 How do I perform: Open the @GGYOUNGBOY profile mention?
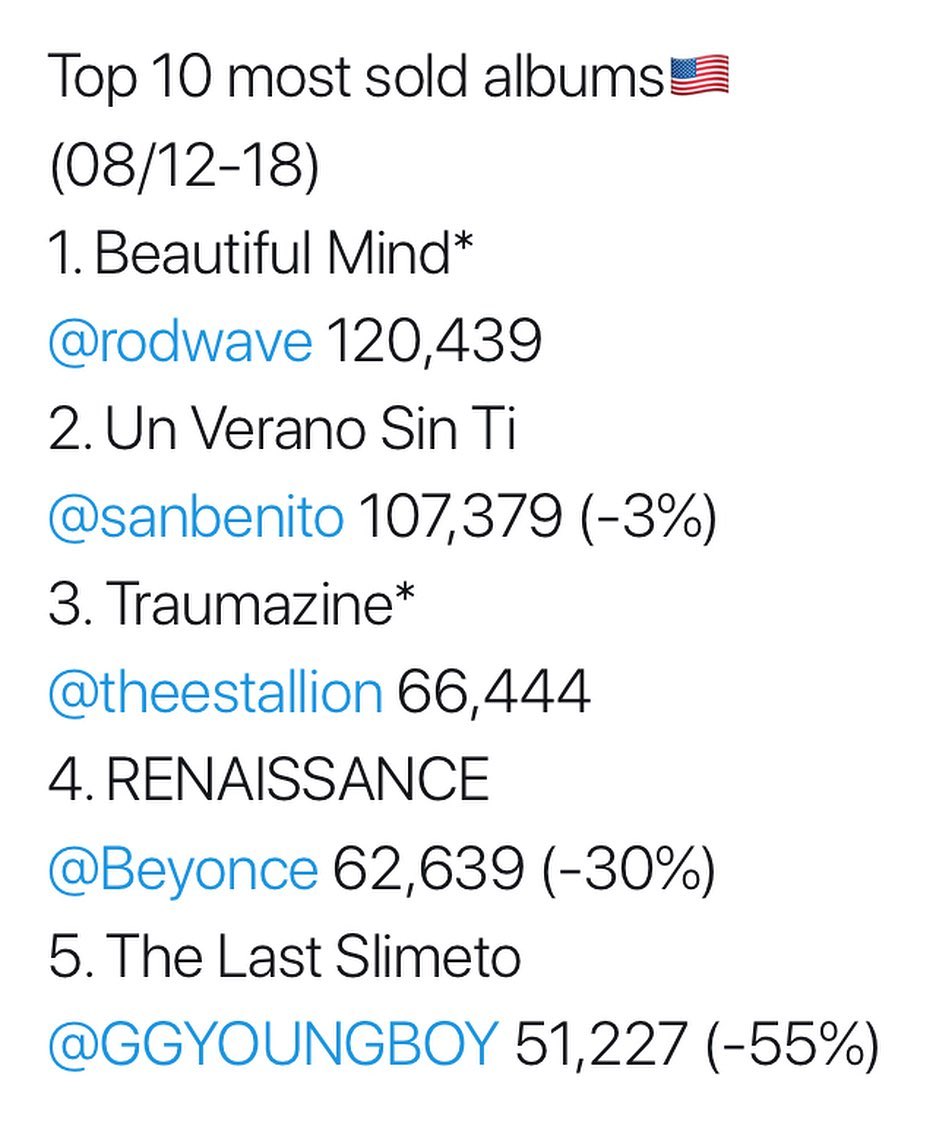point(273,1047)
